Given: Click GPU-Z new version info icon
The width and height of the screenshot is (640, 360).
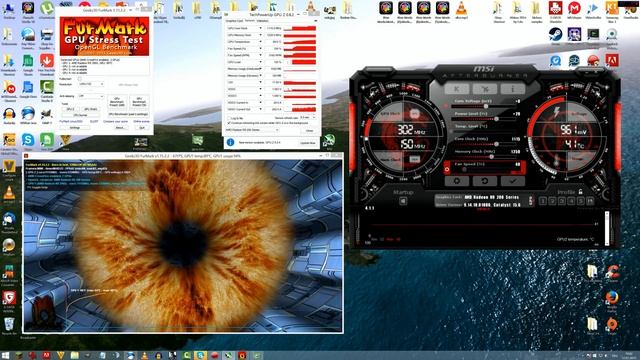Looking at the screenshot, I should click(x=230, y=142).
